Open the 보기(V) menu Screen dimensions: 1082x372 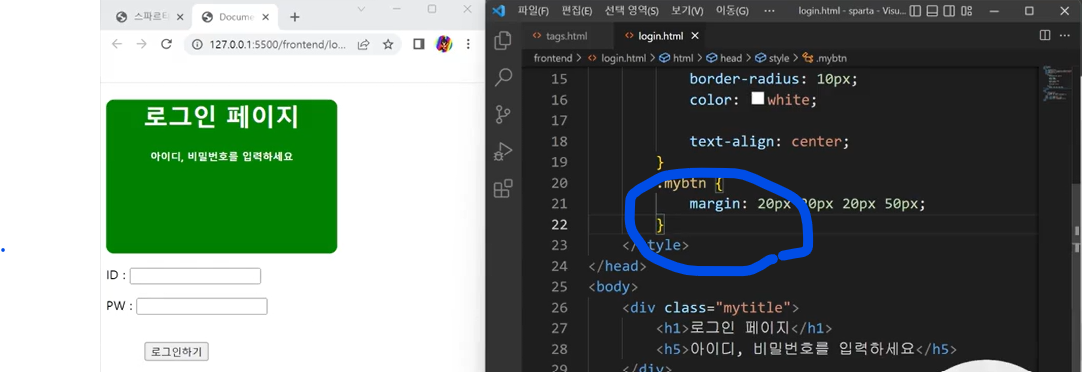pos(687,10)
